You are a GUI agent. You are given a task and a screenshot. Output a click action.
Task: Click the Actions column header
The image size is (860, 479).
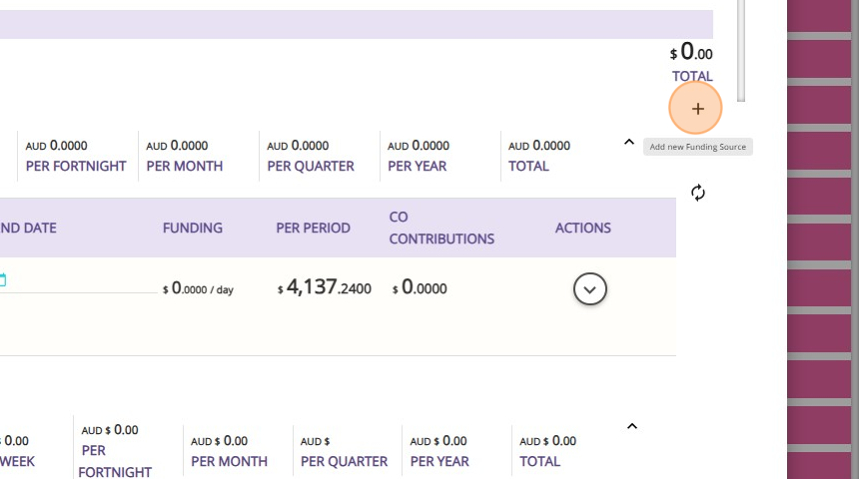[x=583, y=228]
